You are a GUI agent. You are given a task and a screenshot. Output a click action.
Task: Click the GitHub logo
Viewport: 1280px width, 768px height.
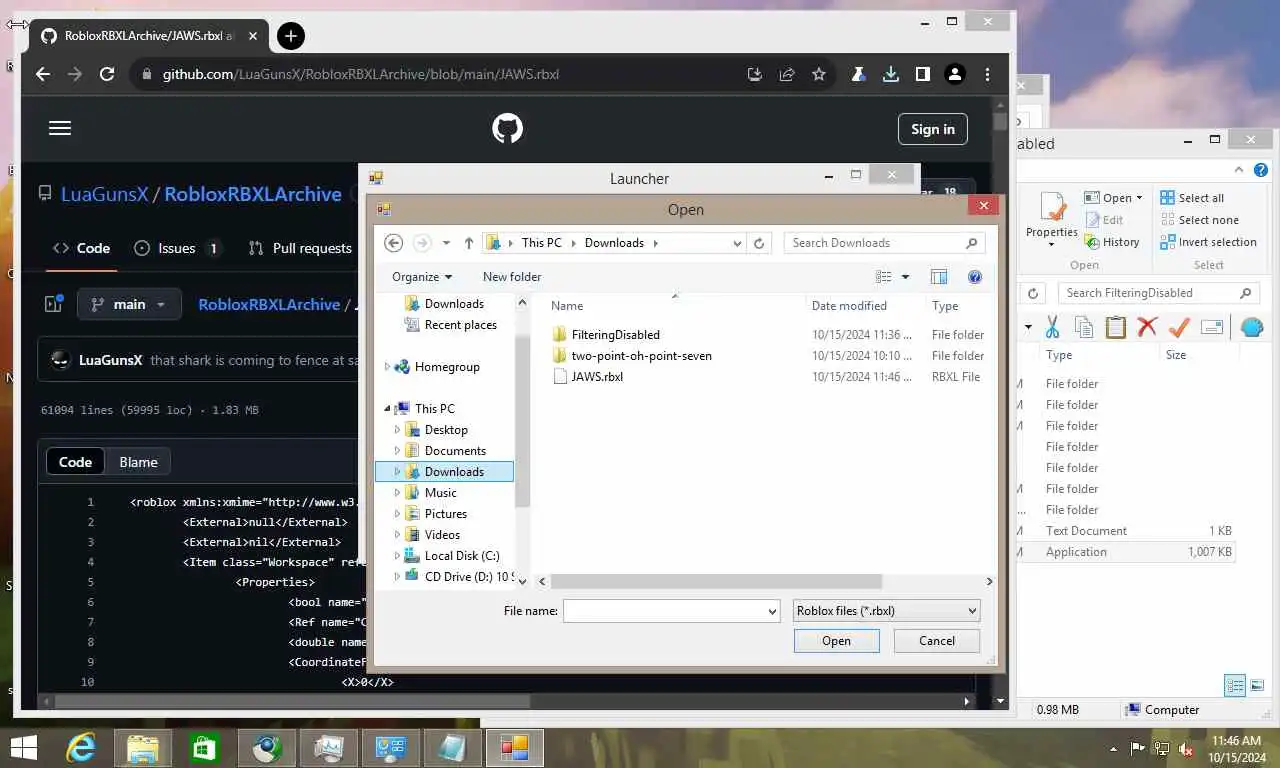click(x=508, y=128)
